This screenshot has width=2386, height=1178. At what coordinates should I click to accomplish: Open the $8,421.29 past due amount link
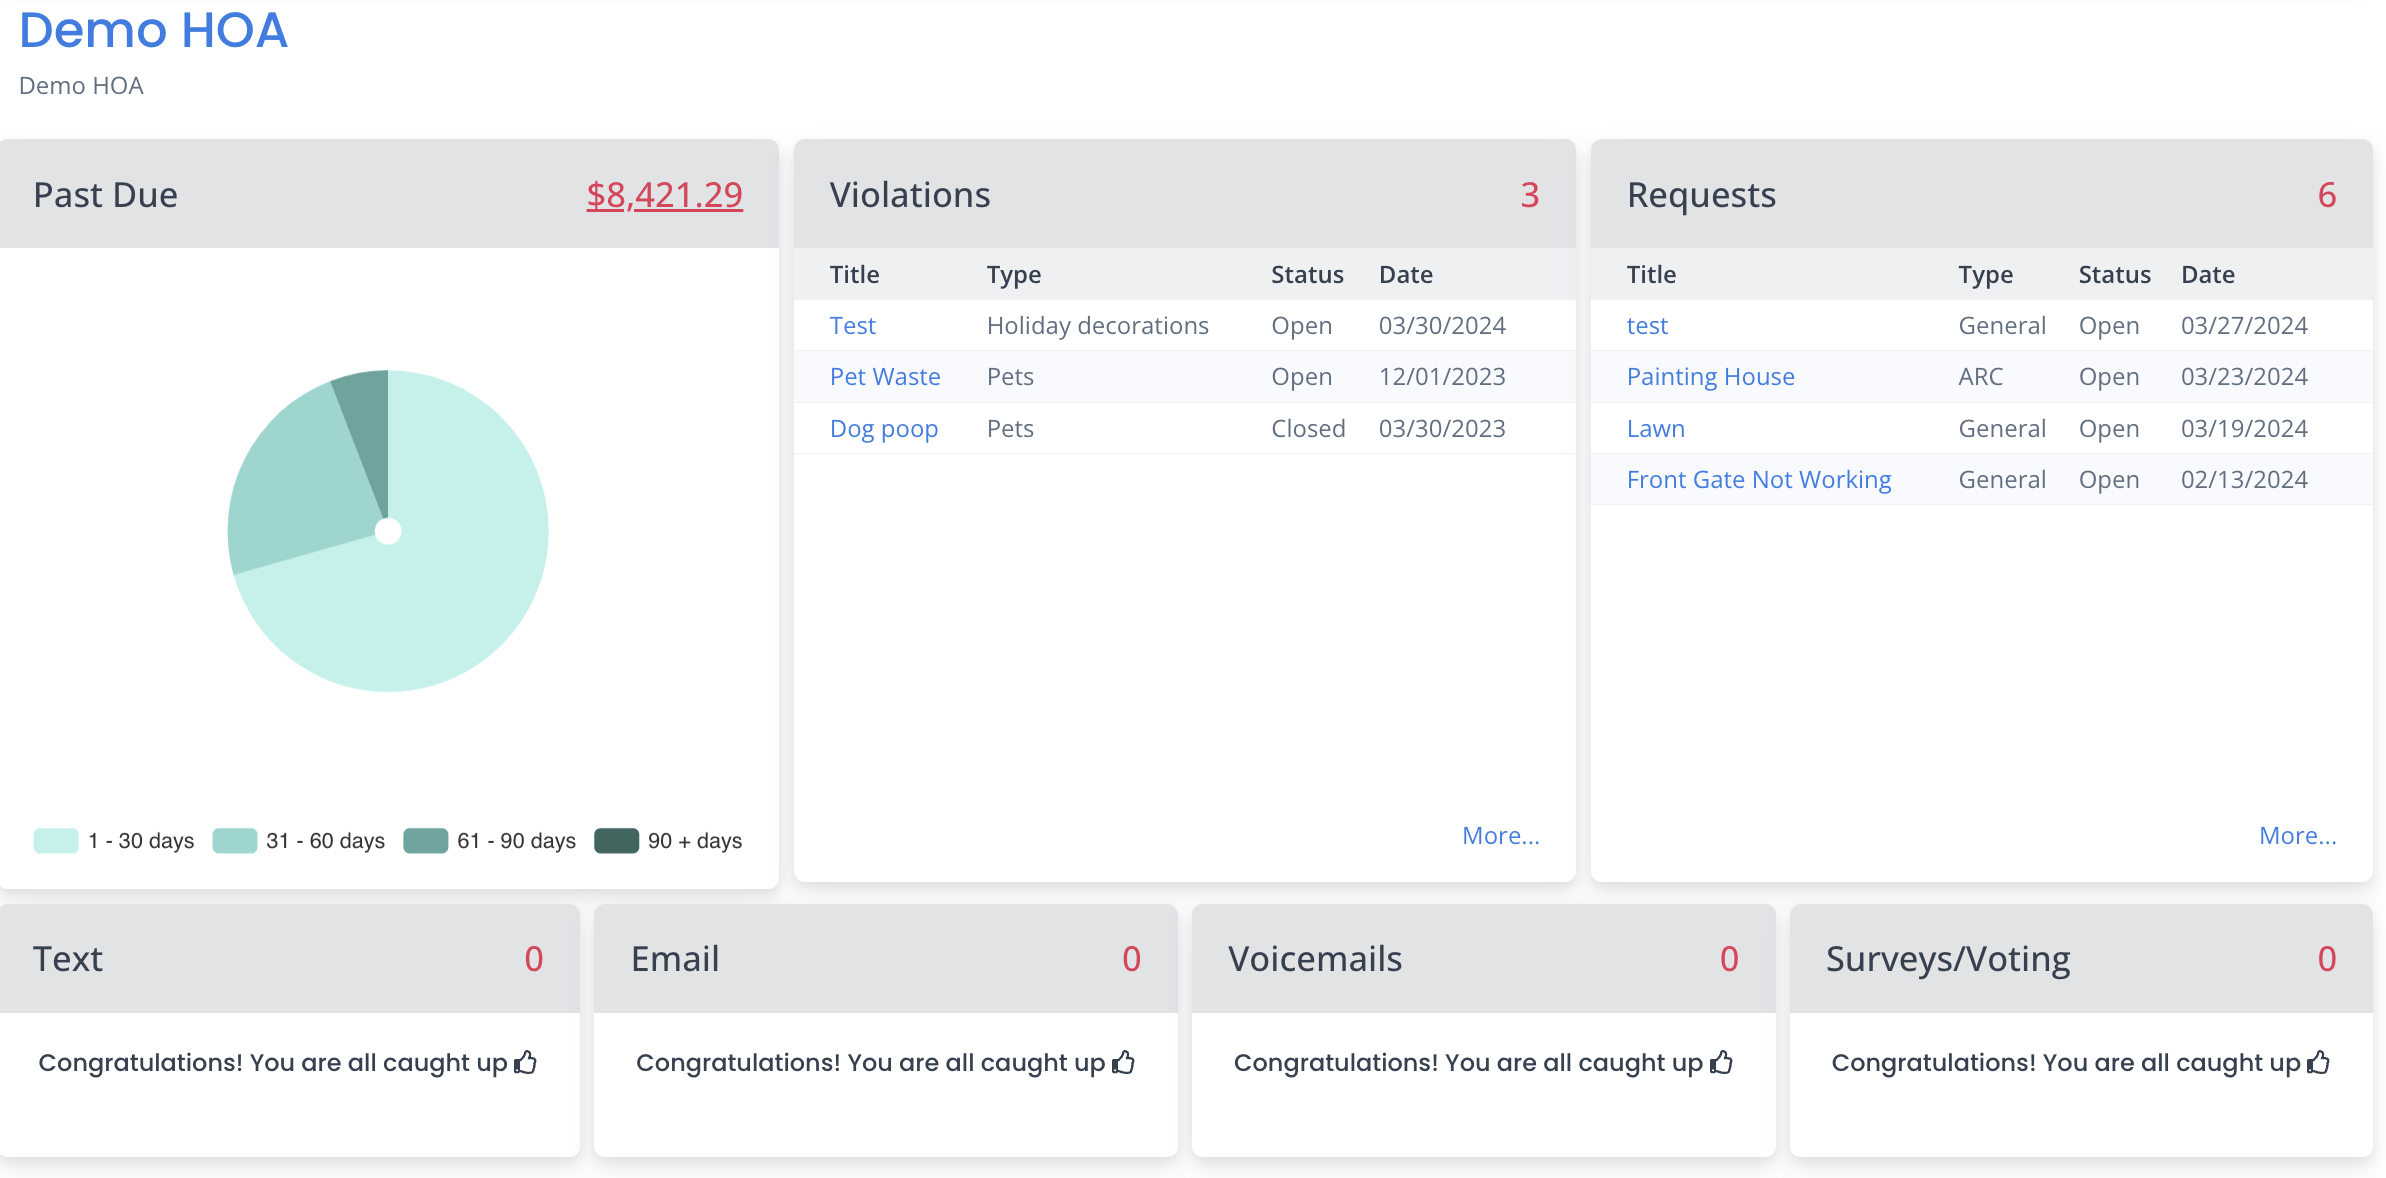pyautogui.click(x=664, y=195)
